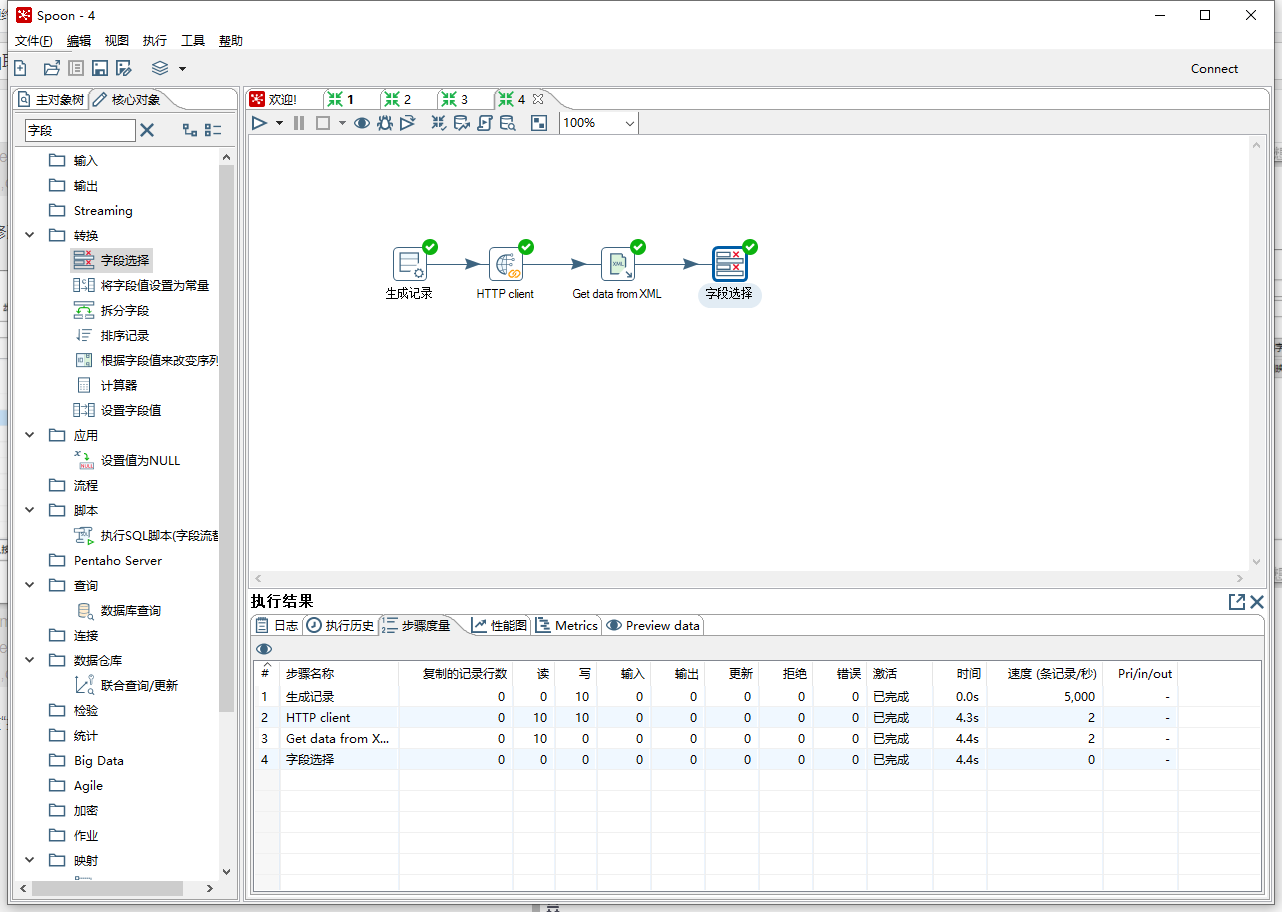Open the perspectives dropdown arrow
Image resolution: width=1282 pixels, height=912 pixels.
click(x=182, y=69)
